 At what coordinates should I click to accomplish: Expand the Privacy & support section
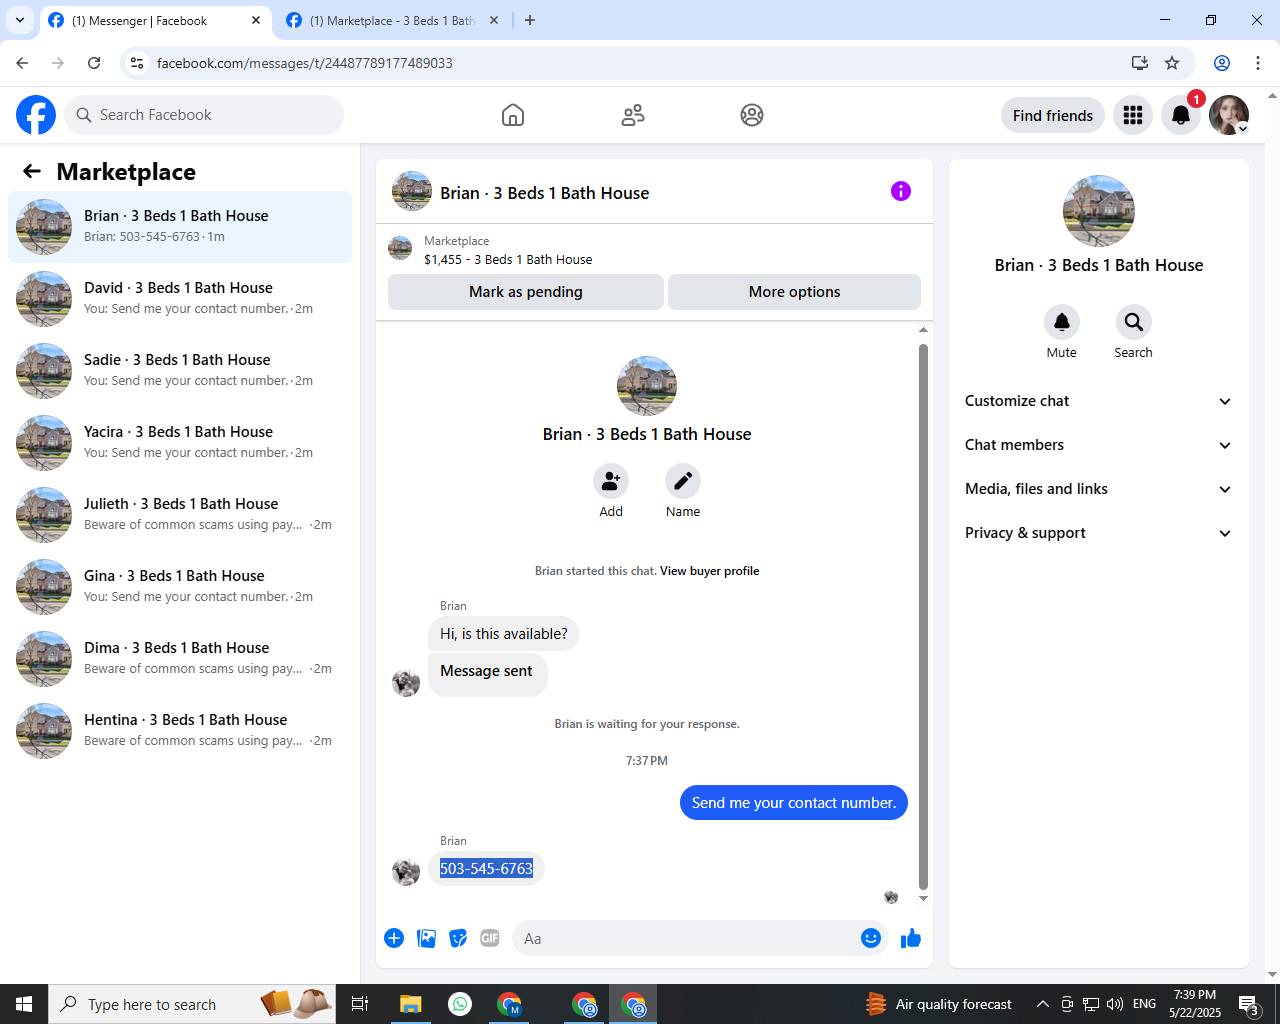coord(1098,533)
